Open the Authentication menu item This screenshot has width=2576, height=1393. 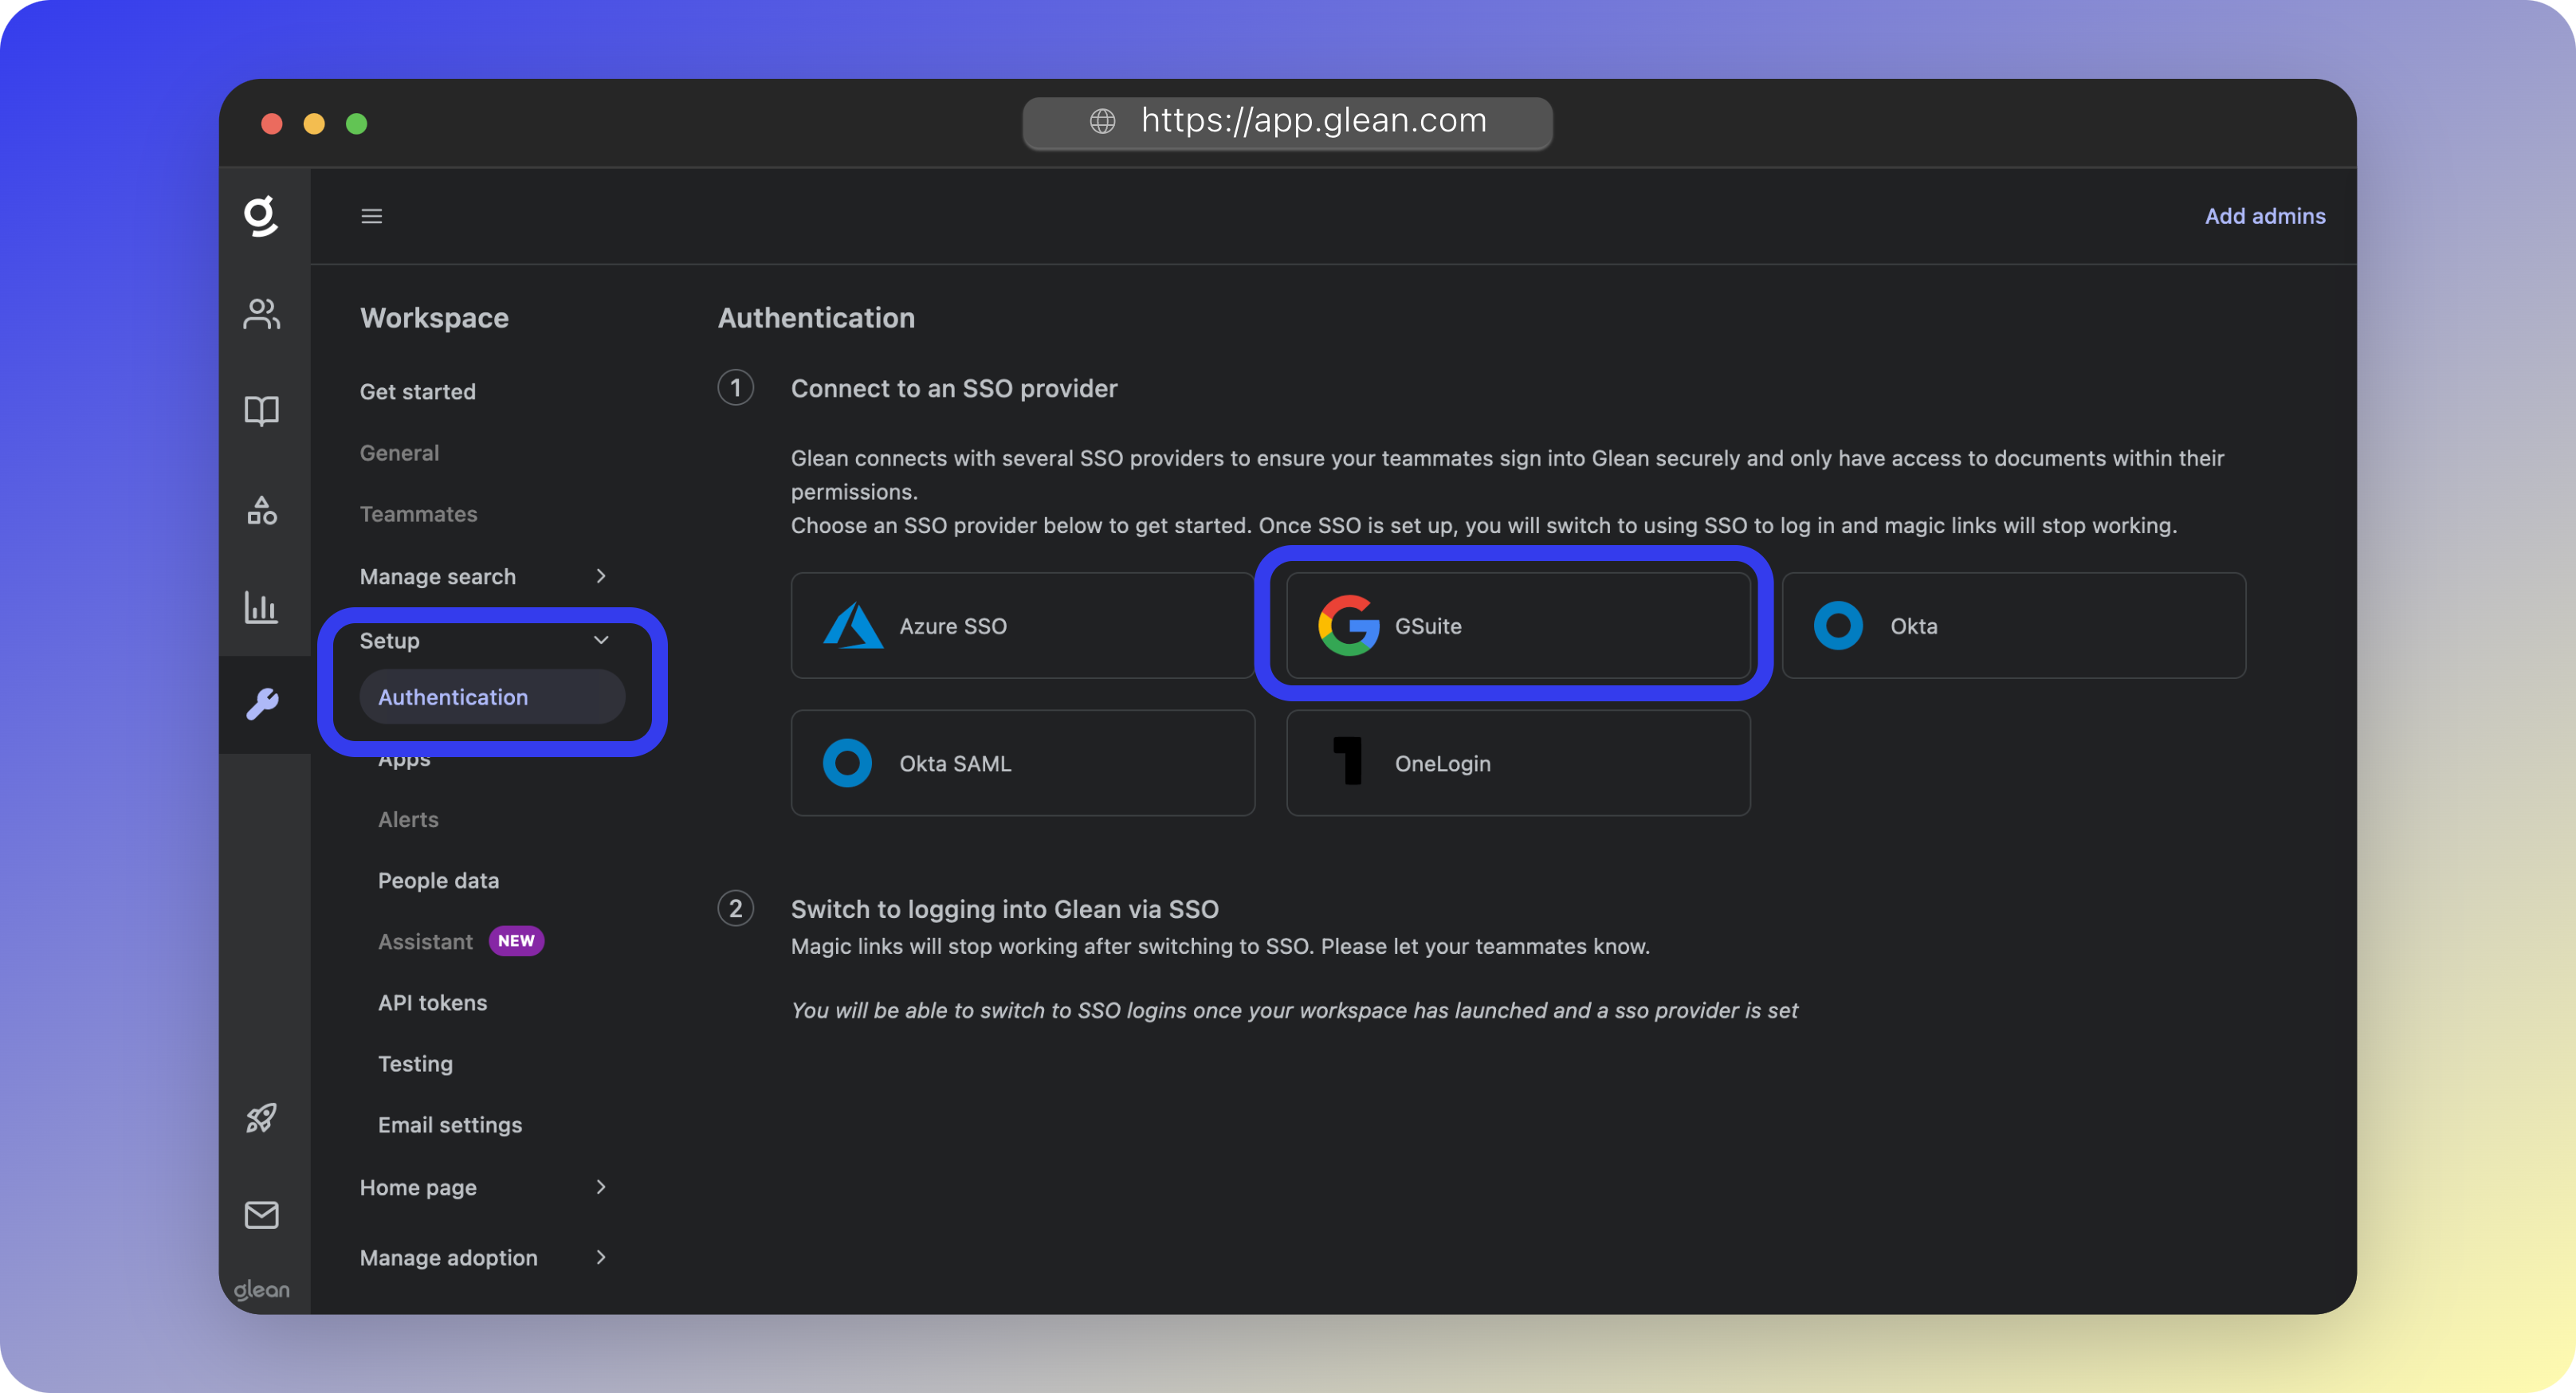[453, 697]
